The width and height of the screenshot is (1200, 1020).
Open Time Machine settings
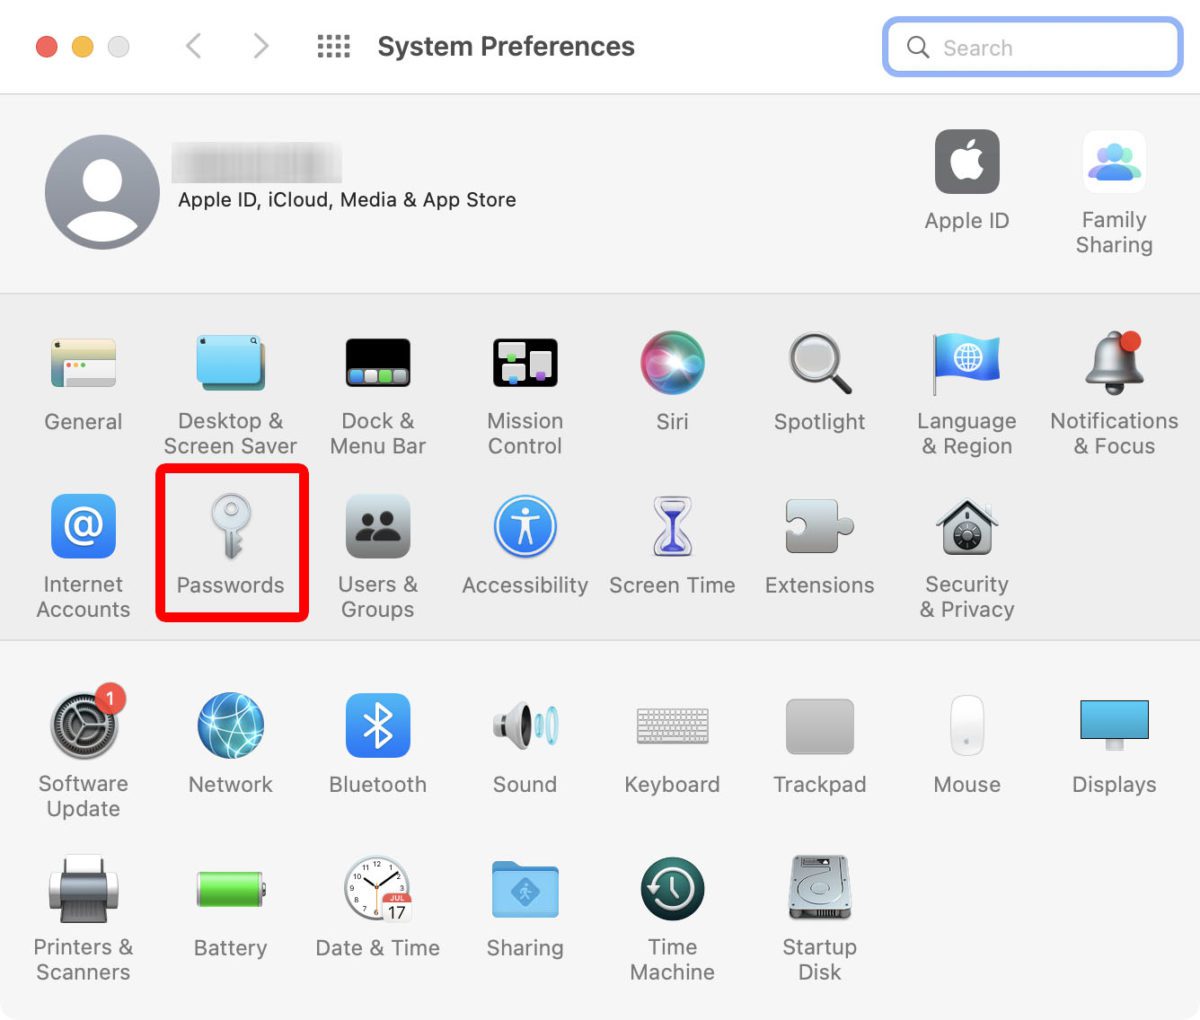(x=672, y=918)
